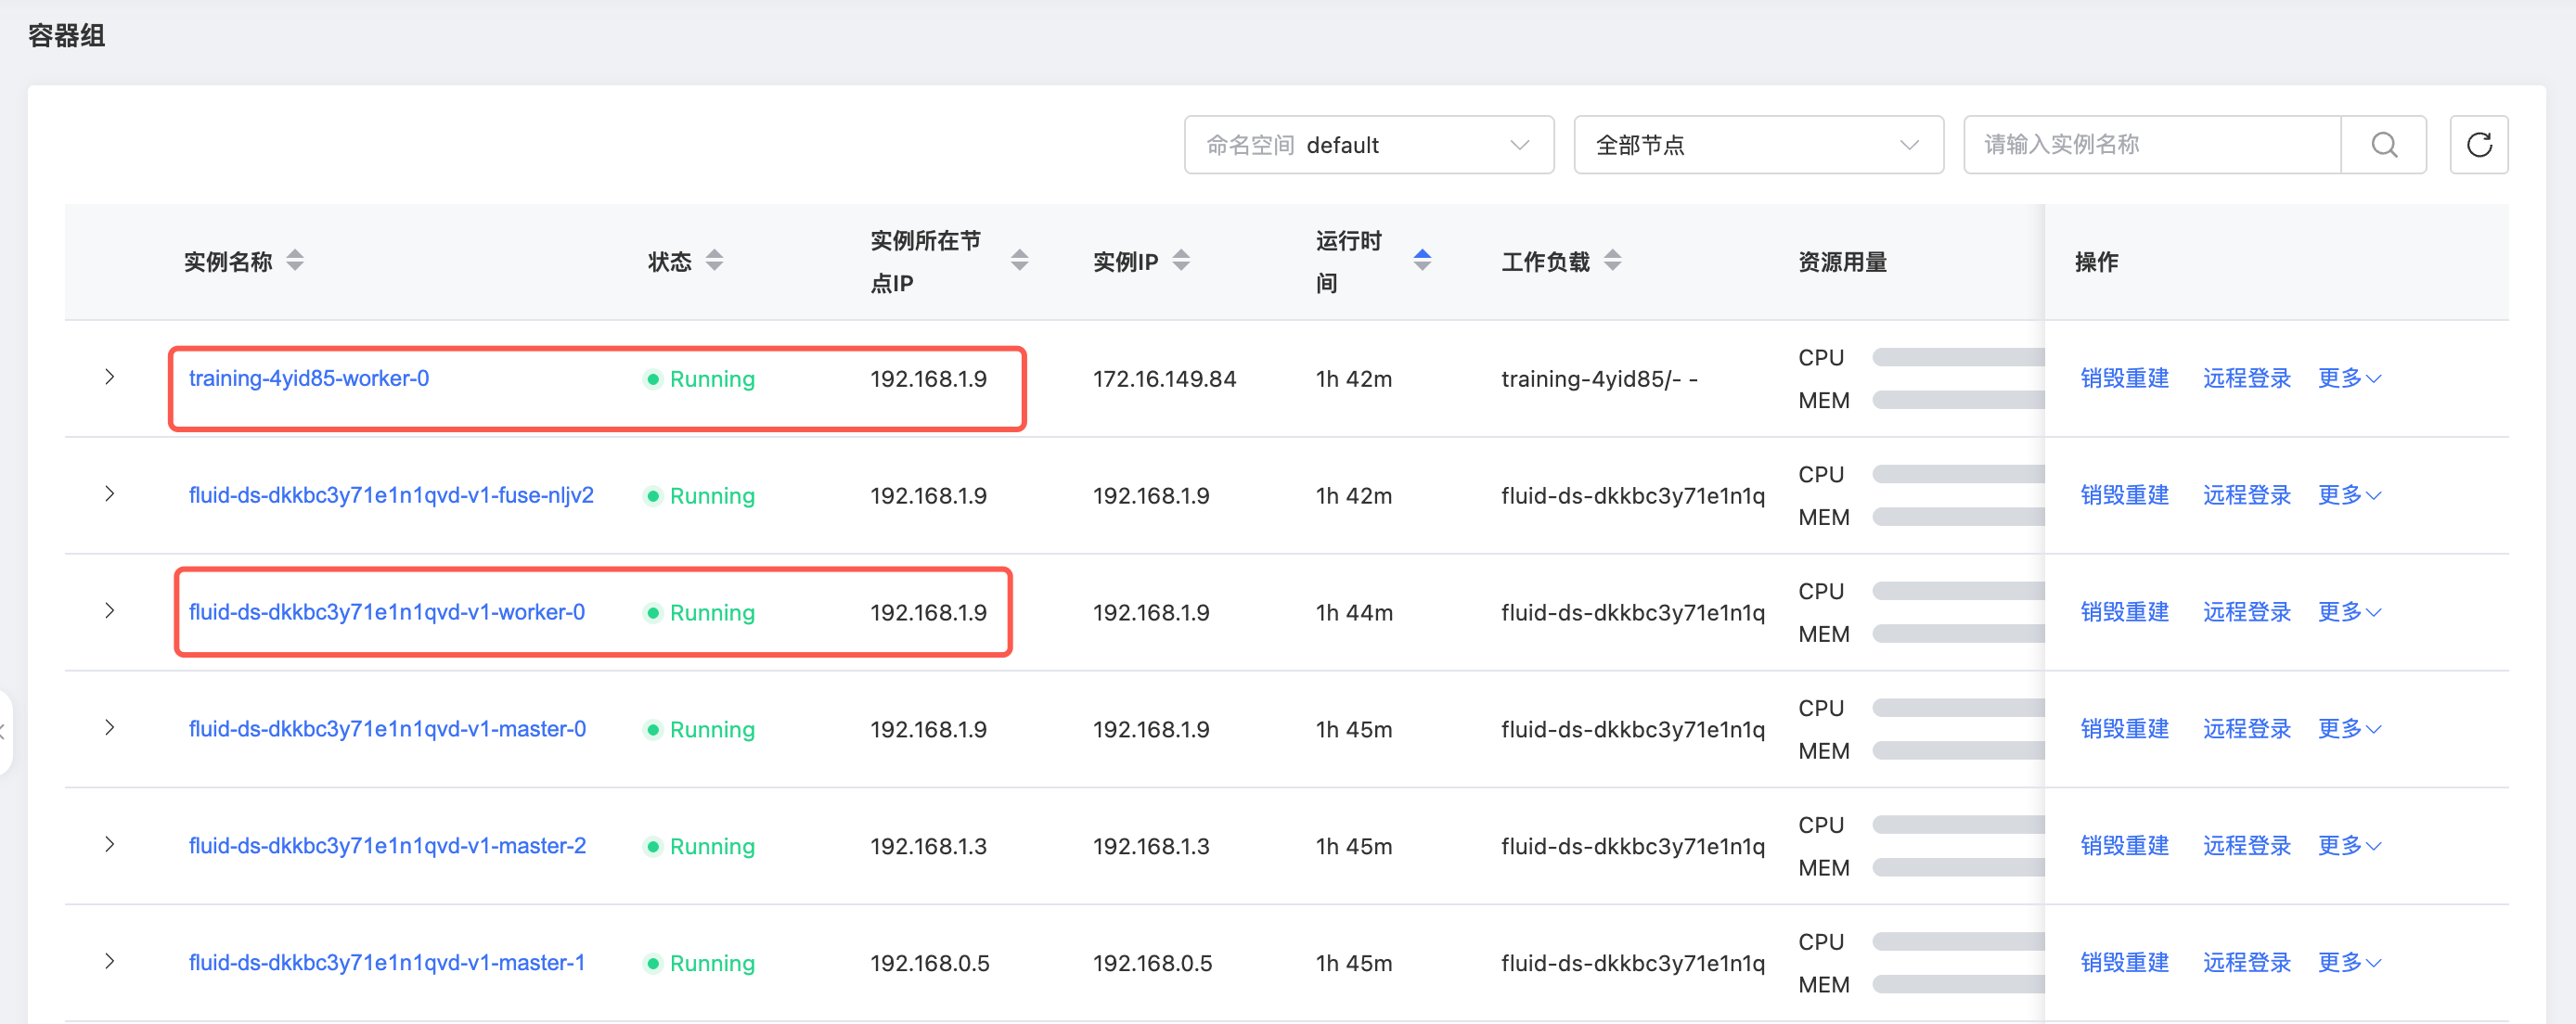Image resolution: width=2576 pixels, height=1024 pixels.
Task: Open the namespace default dropdown
Action: tap(1368, 145)
